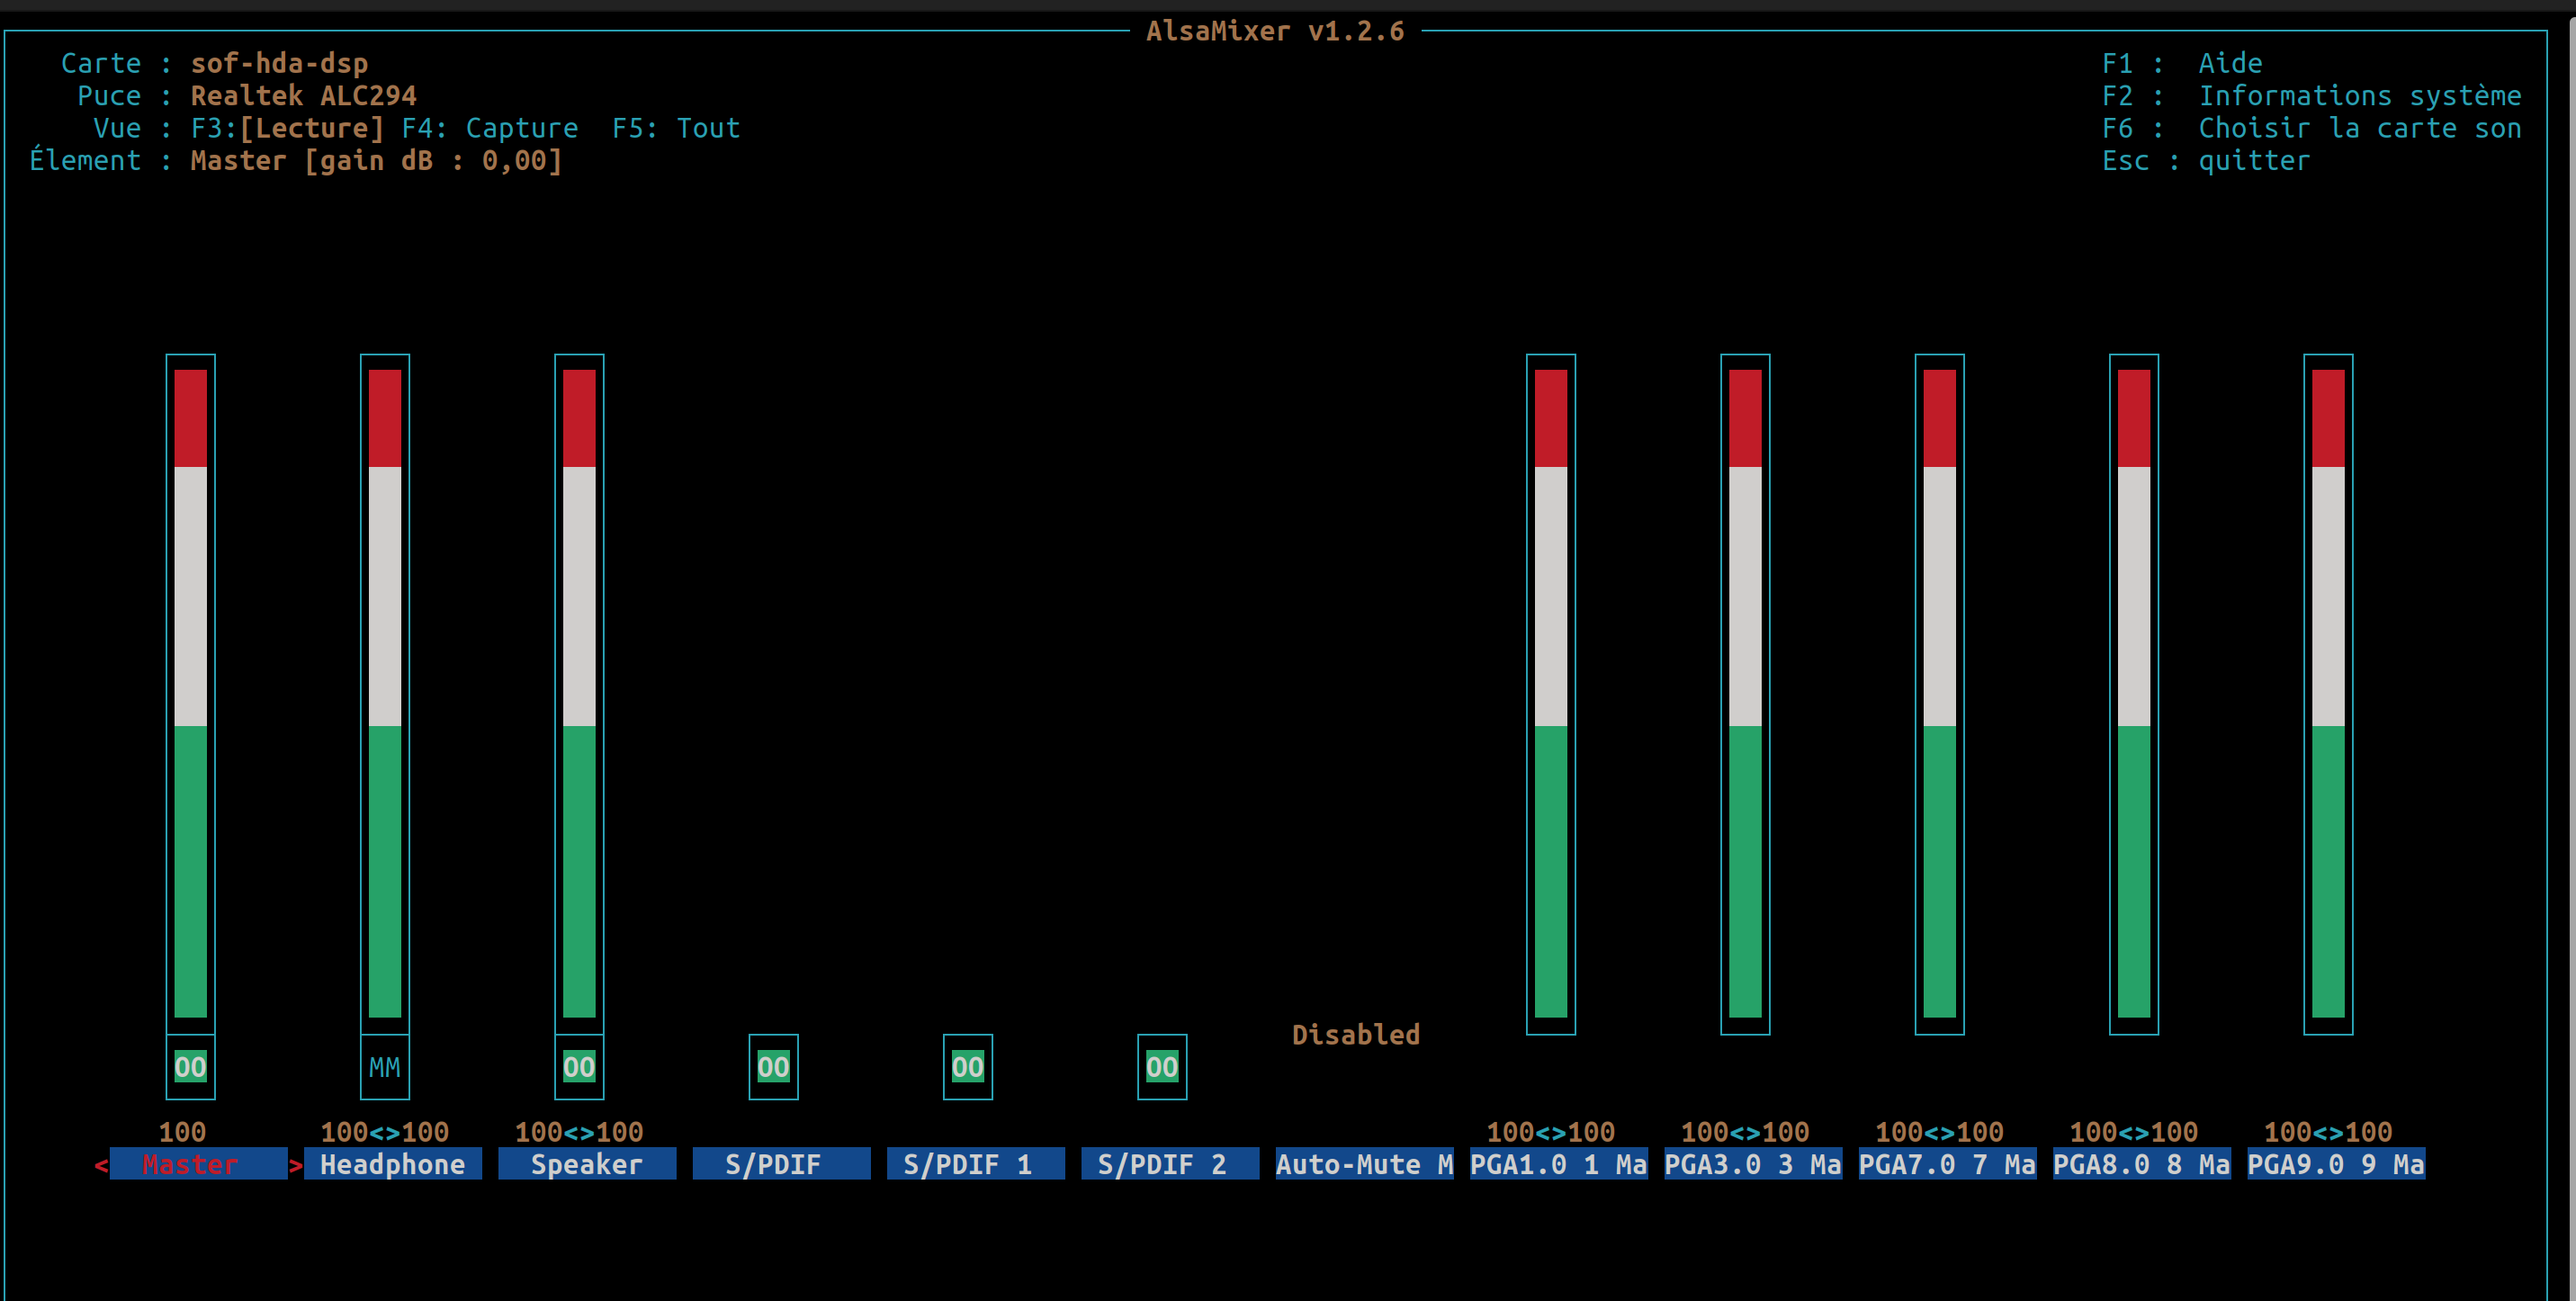2576x1301 pixels.
Task: Select the PGA9.0 9 Ma channel label
Action: click(2335, 1164)
